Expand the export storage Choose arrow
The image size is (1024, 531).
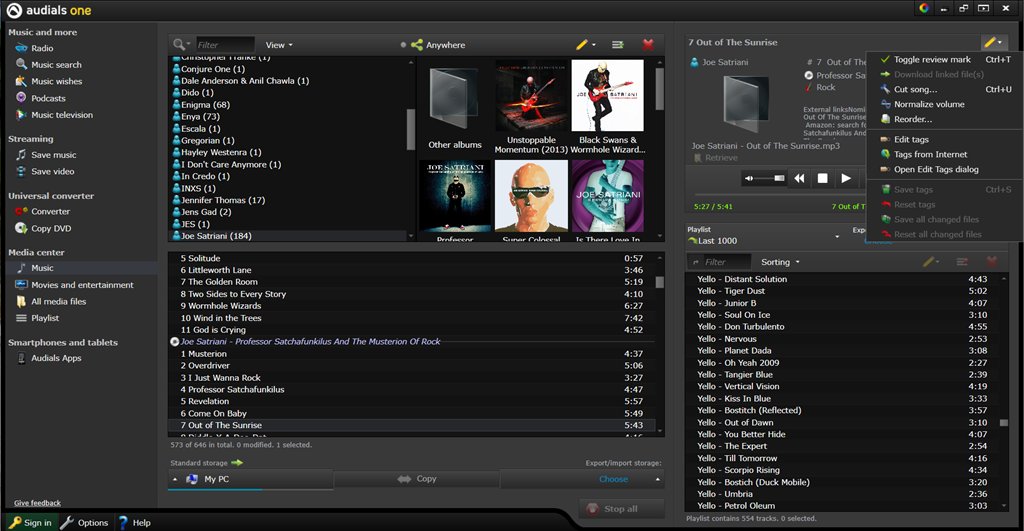pyautogui.click(x=658, y=479)
